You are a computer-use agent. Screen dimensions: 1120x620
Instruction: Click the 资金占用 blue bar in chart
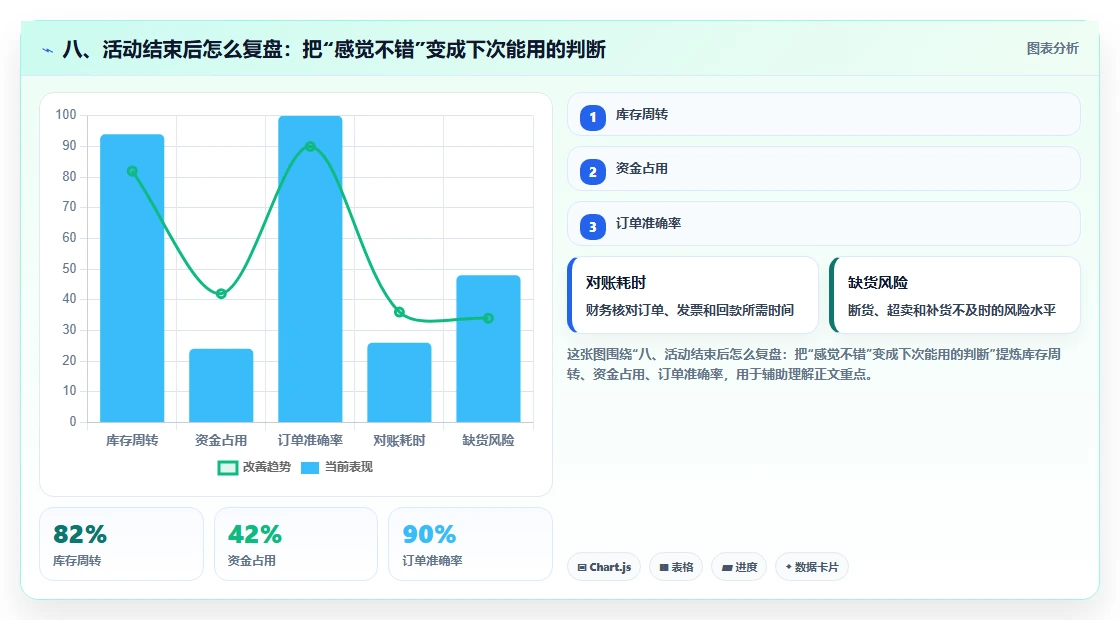[x=221, y=385]
